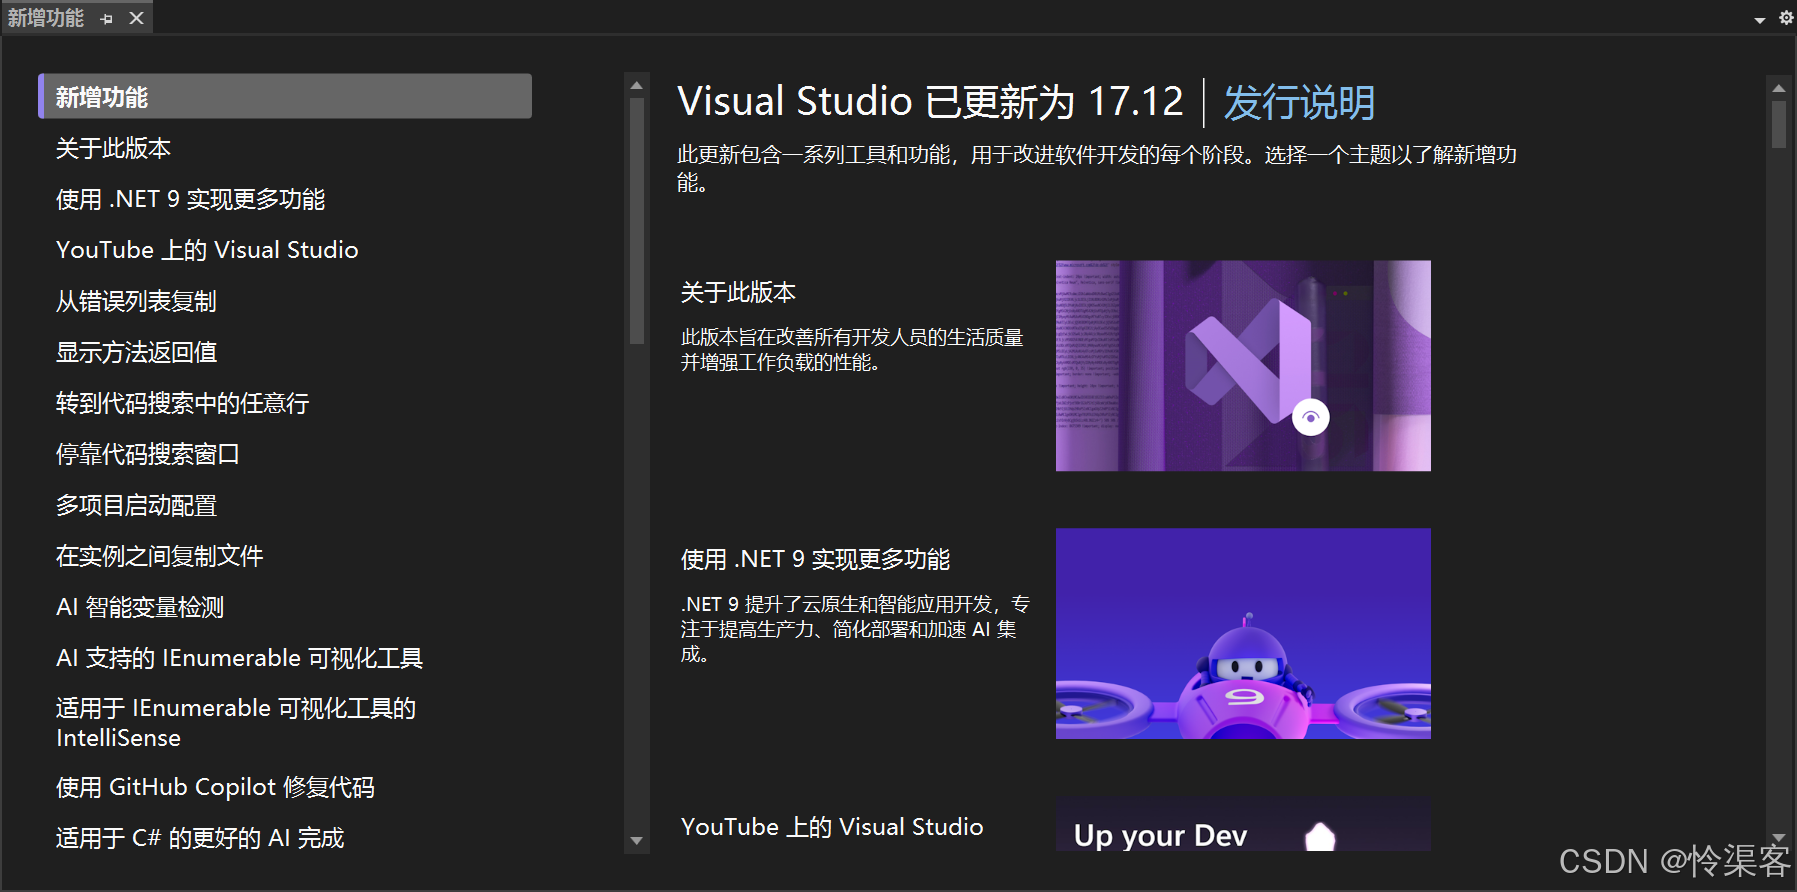
Task: Click the content pane scrollbar up arrow
Action: pos(1779,88)
